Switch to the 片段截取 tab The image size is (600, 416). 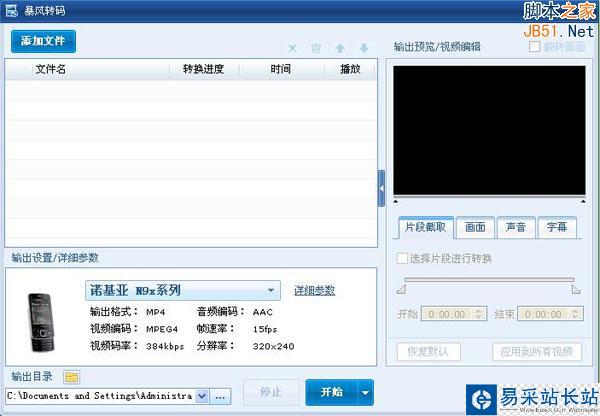coord(426,227)
